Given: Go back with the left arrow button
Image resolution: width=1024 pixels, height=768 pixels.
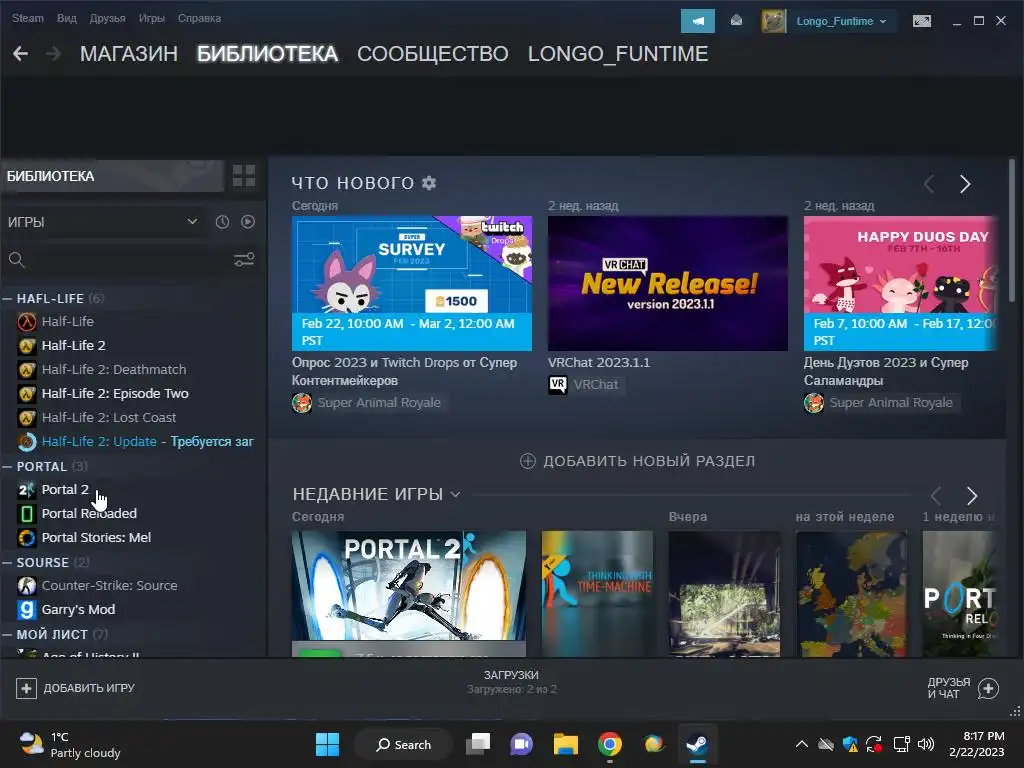Looking at the screenshot, I should point(20,54).
